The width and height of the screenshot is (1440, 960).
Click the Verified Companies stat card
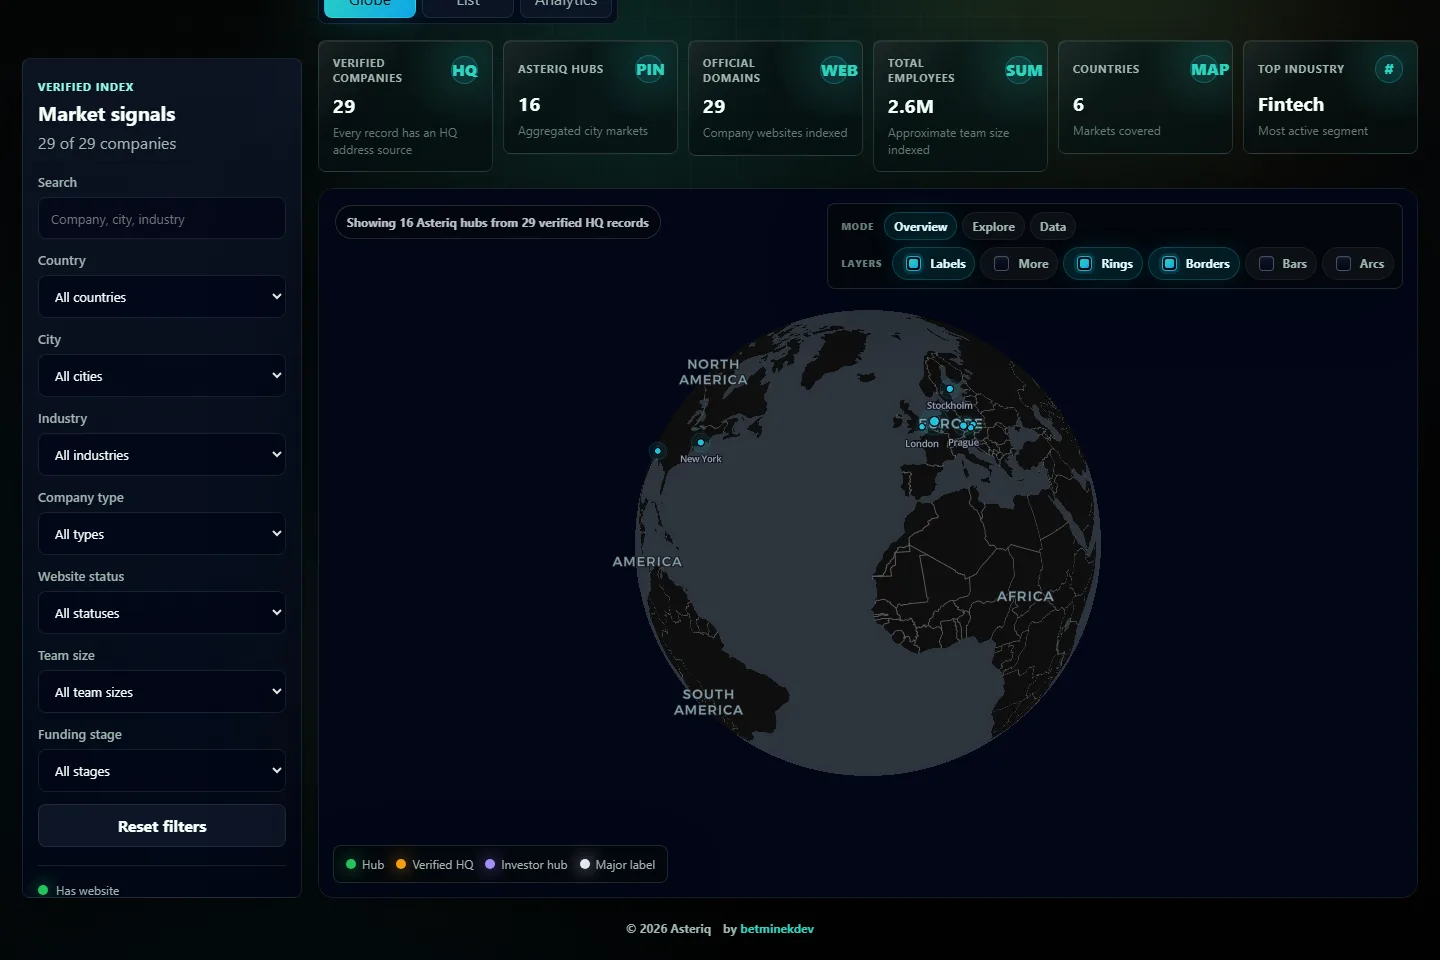[x=405, y=106]
